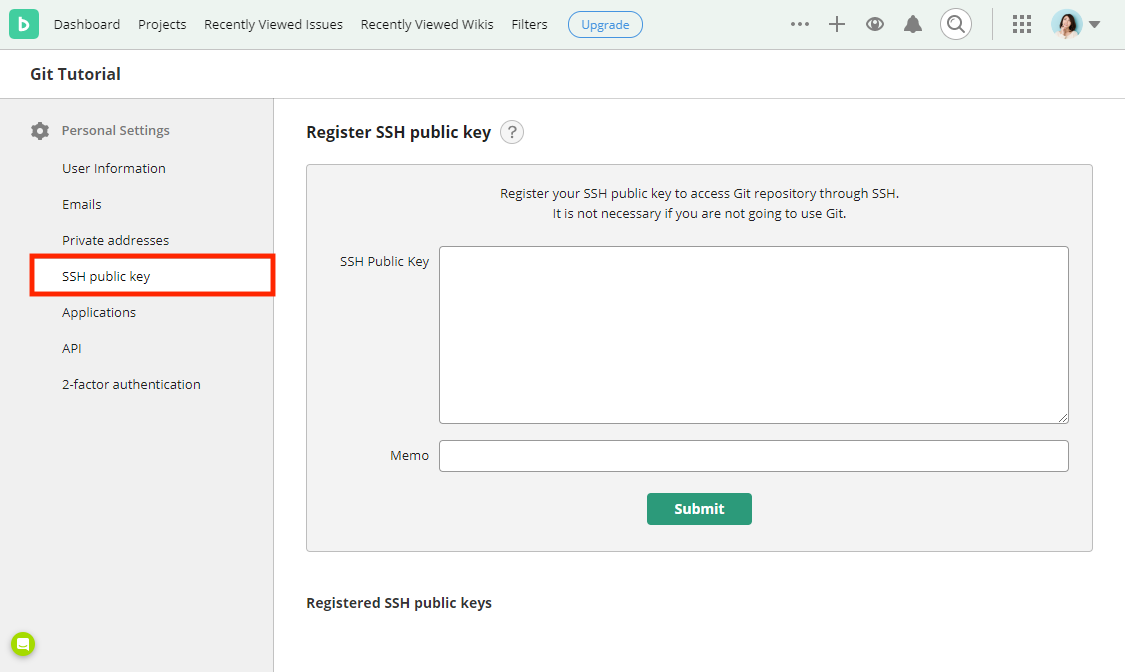This screenshot has width=1125, height=672.
Task: Click the Upgrade button
Action: click(x=606, y=24)
